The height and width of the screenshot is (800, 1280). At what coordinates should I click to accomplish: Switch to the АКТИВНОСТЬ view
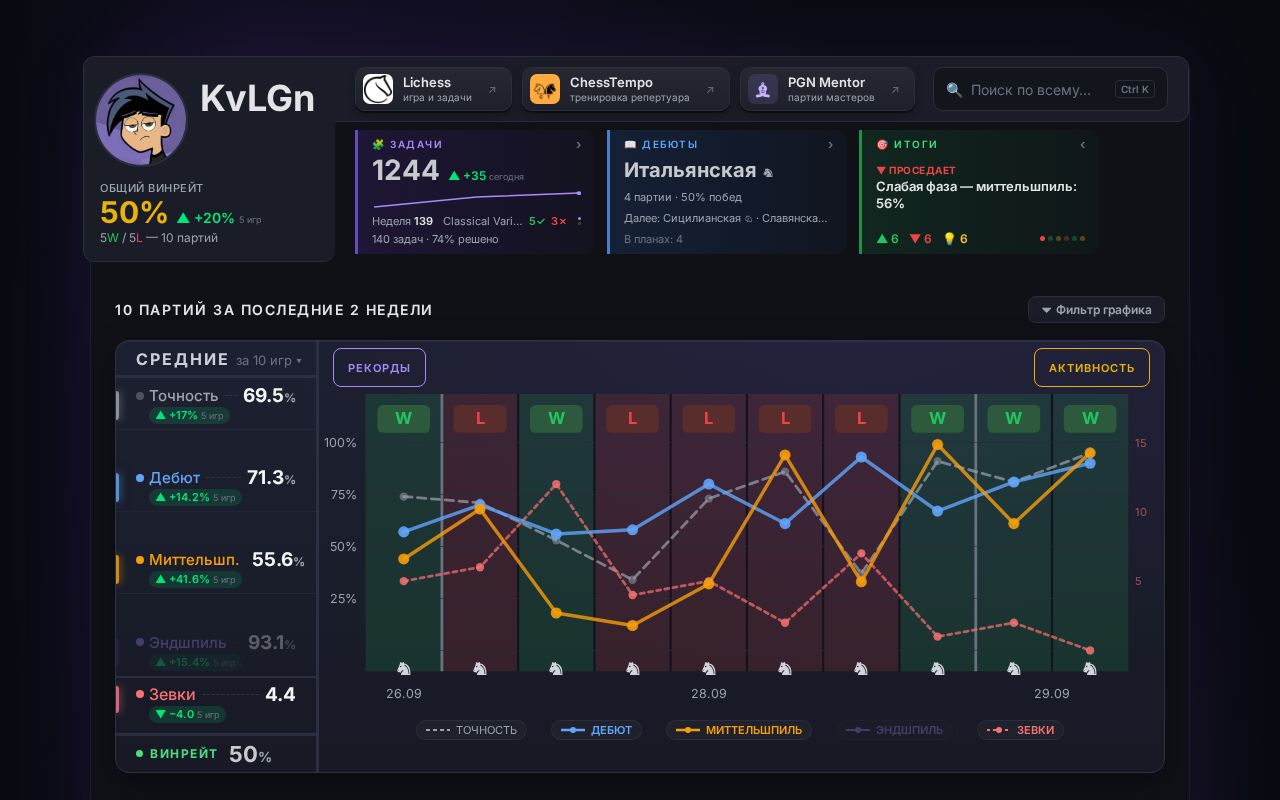point(1092,367)
